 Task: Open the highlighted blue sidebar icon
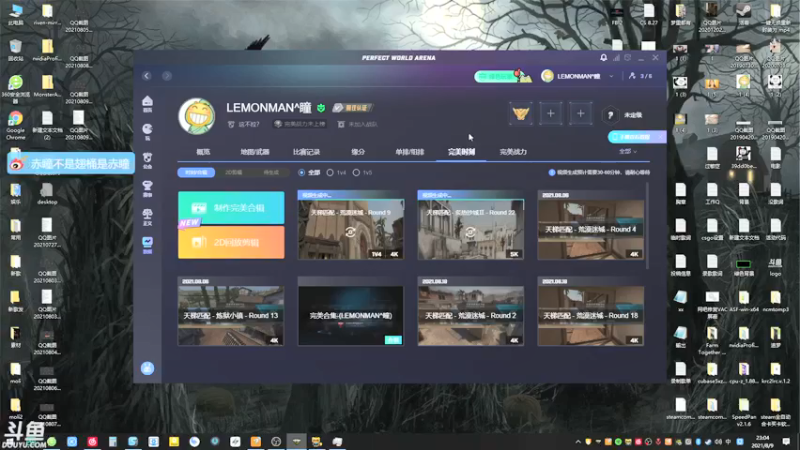point(147,244)
